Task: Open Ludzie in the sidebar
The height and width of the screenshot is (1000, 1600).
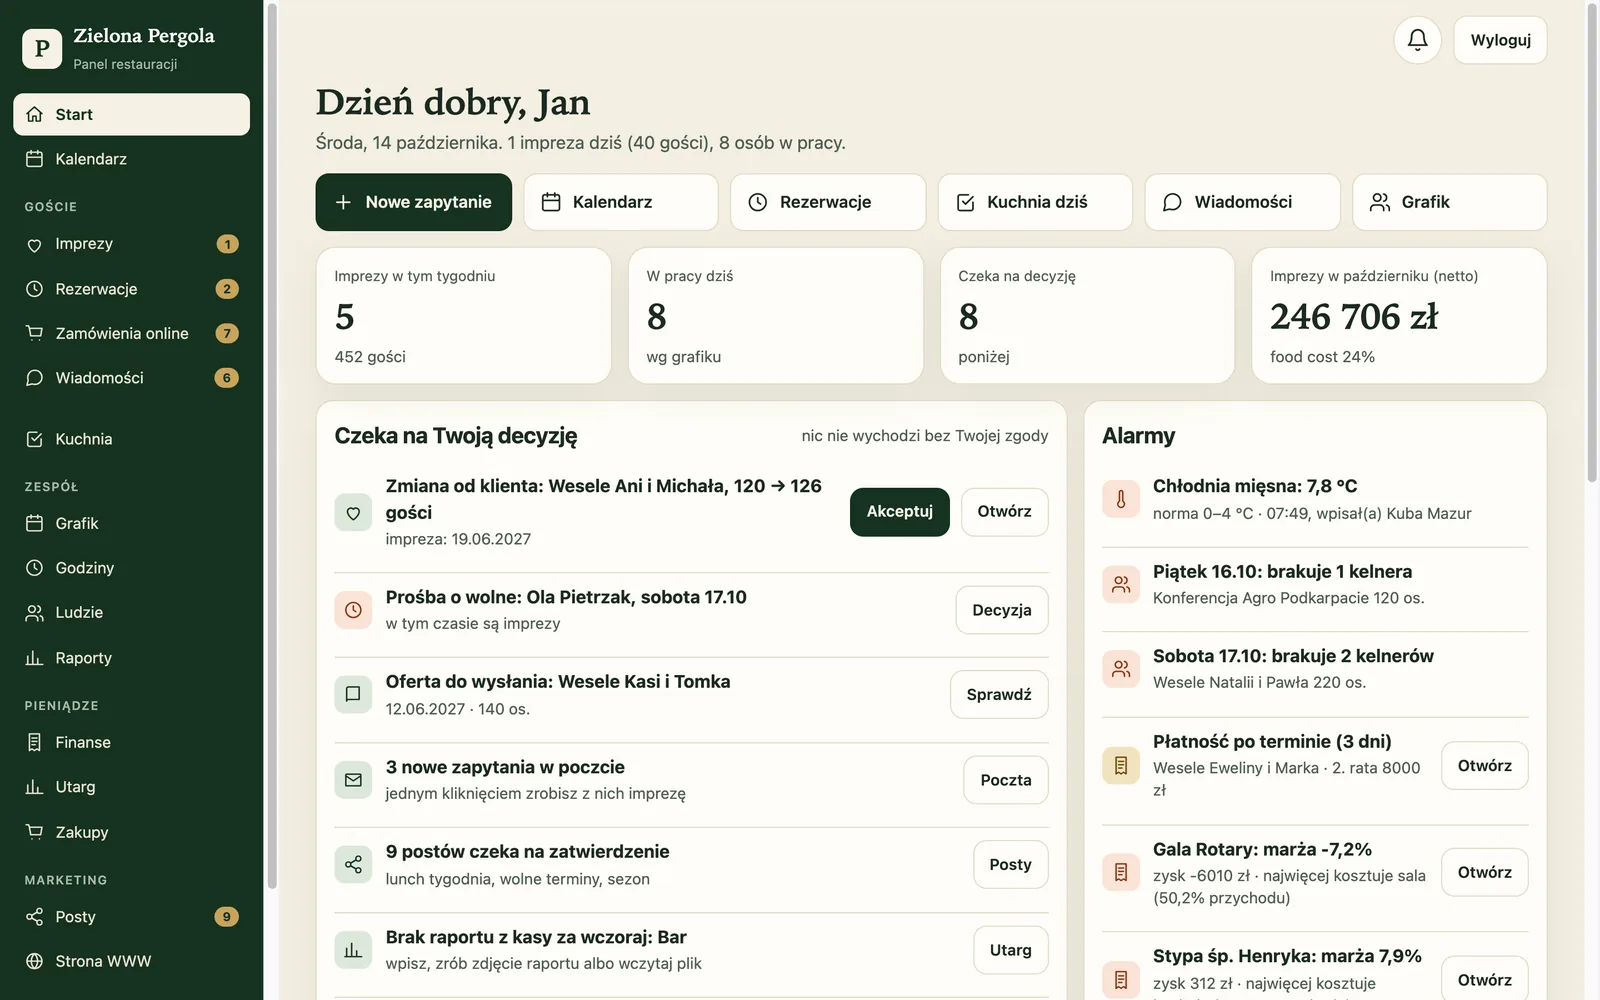Action: pos(131,612)
